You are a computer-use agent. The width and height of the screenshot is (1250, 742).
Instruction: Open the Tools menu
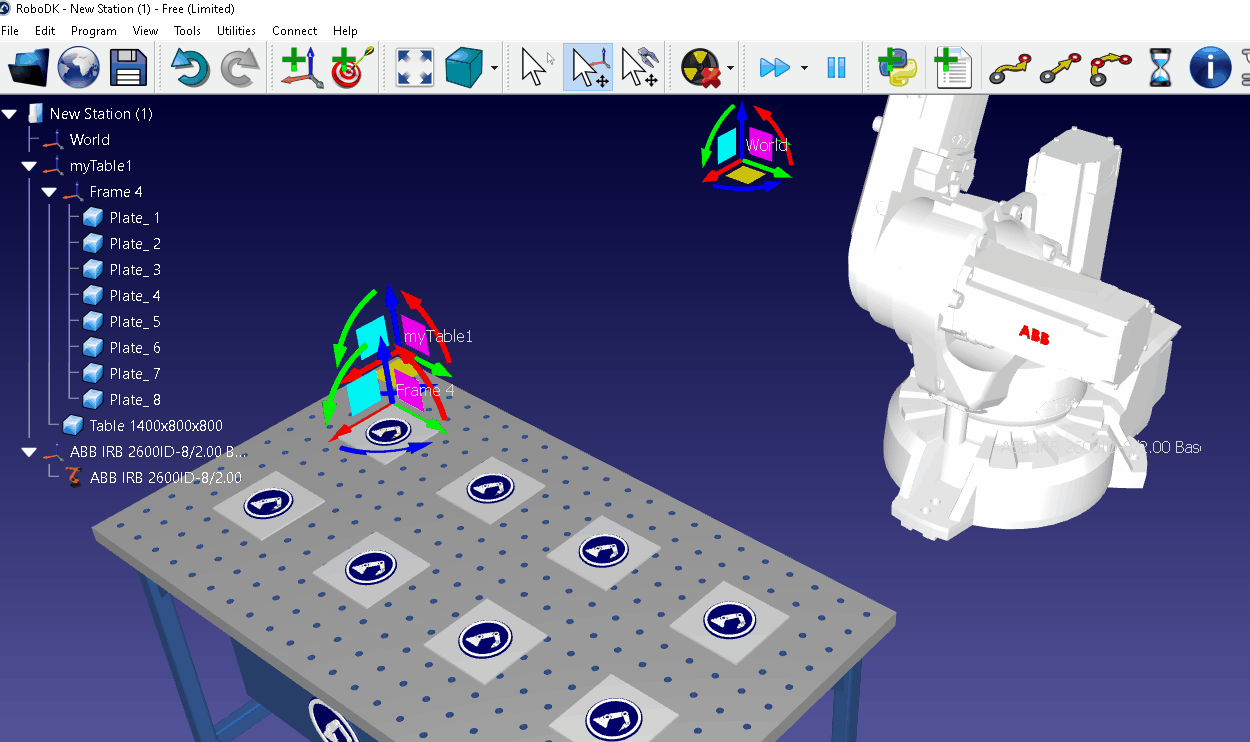[187, 31]
